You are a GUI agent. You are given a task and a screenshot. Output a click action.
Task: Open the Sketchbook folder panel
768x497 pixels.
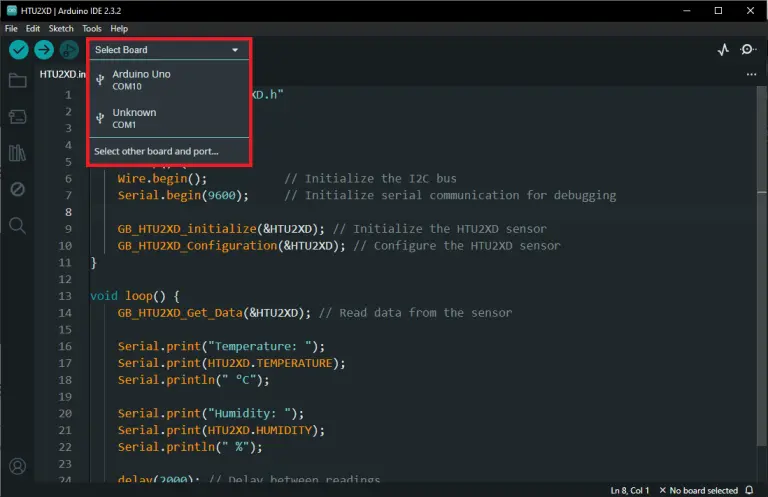click(x=18, y=80)
